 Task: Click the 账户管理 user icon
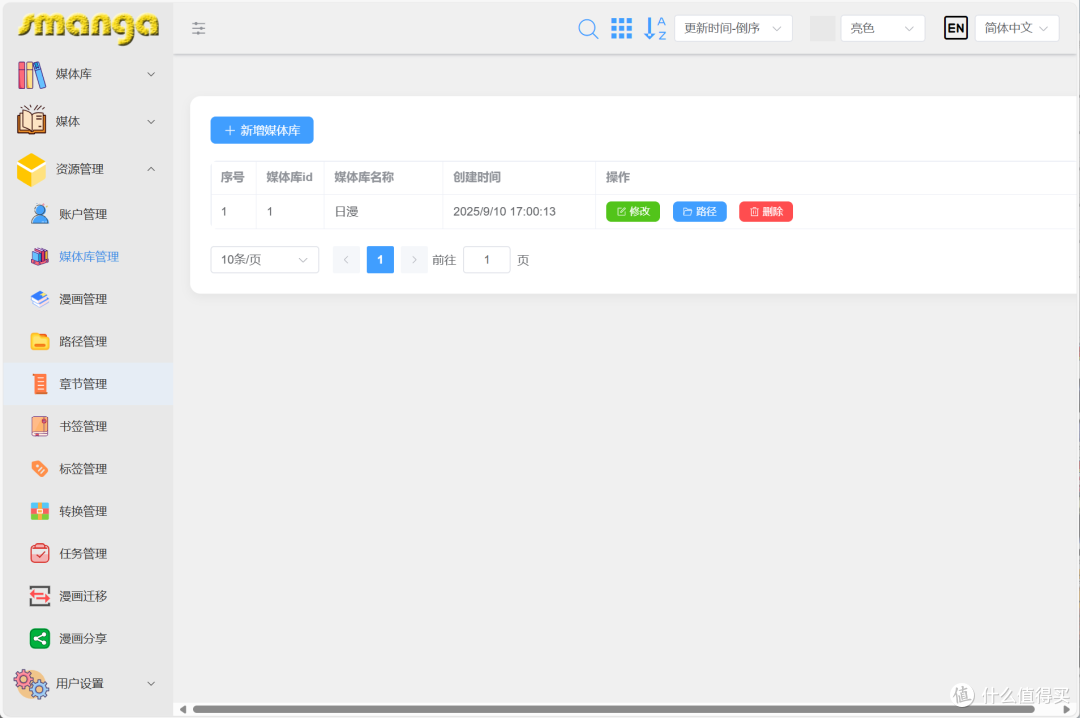[x=40, y=214]
